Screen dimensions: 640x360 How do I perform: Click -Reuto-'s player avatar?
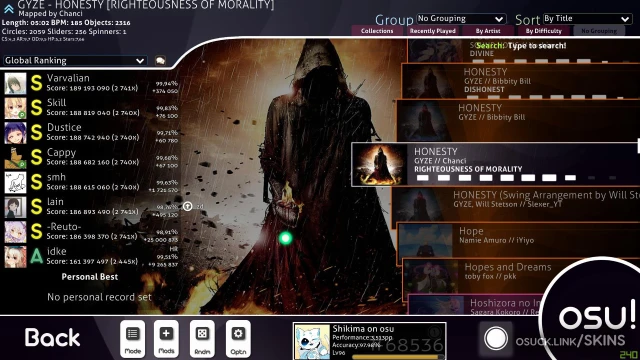tap(16, 232)
